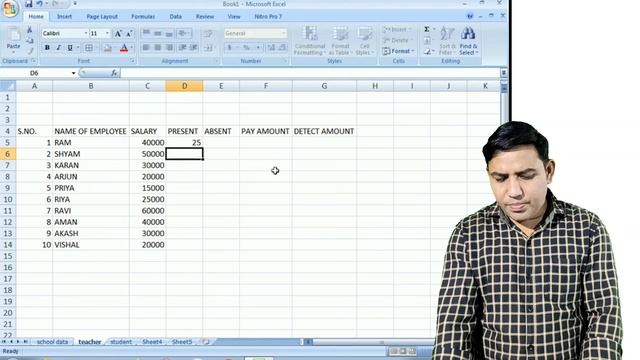The image size is (640, 360).
Task: Open the Cell Styles gallery
Action: coord(364,41)
